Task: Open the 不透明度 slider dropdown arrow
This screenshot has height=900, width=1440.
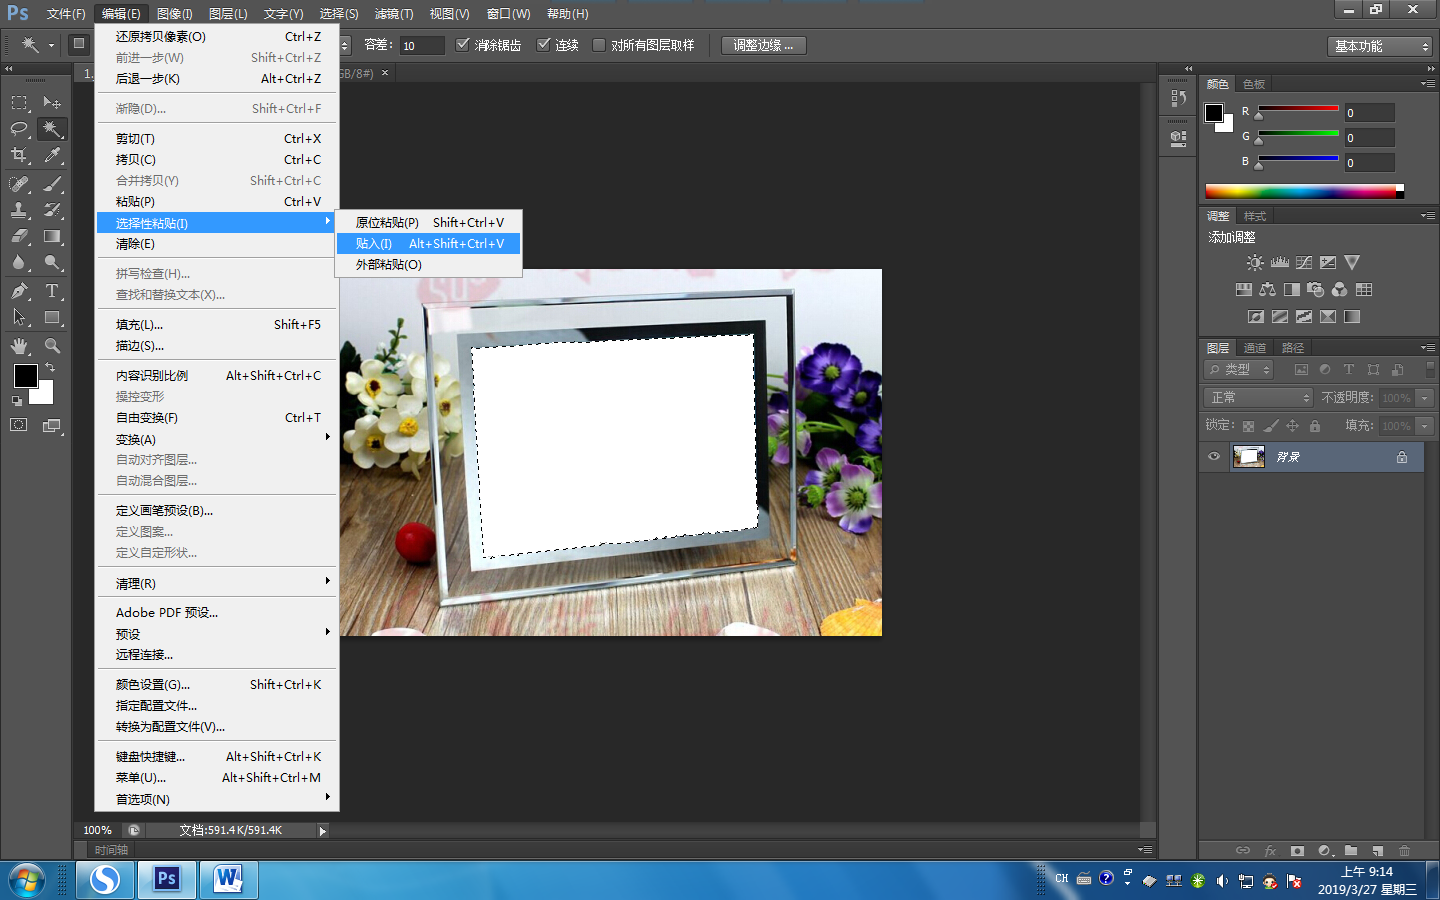Action: click(1425, 398)
